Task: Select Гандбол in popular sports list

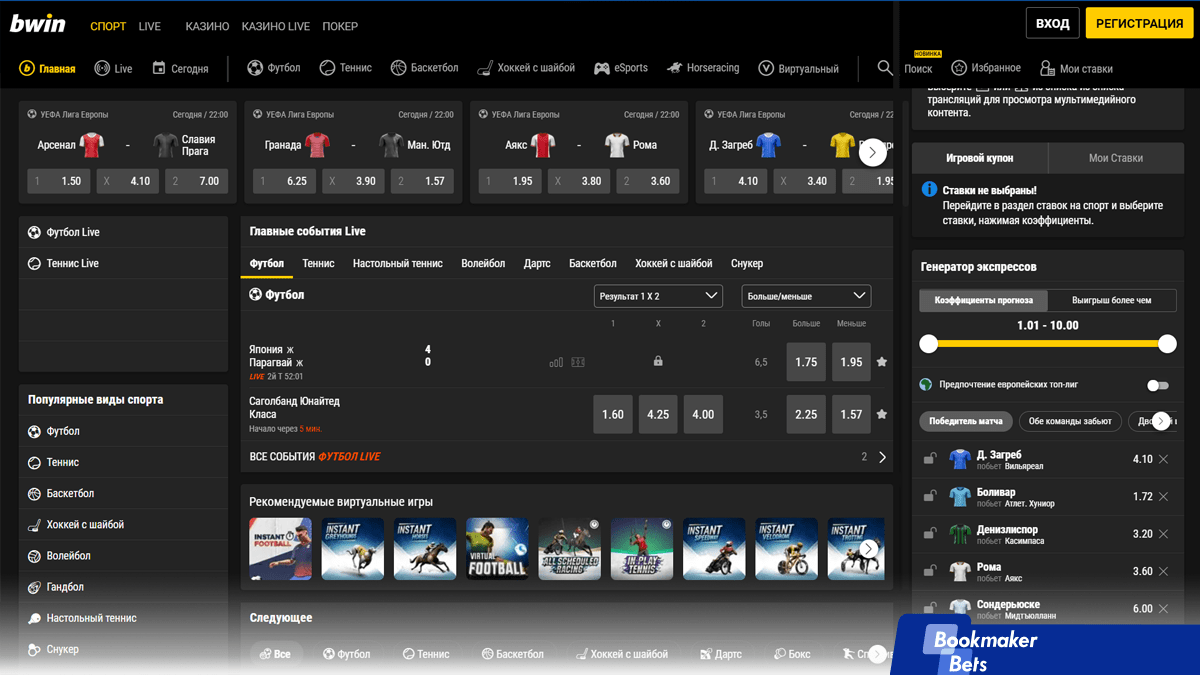Action: point(65,587)
